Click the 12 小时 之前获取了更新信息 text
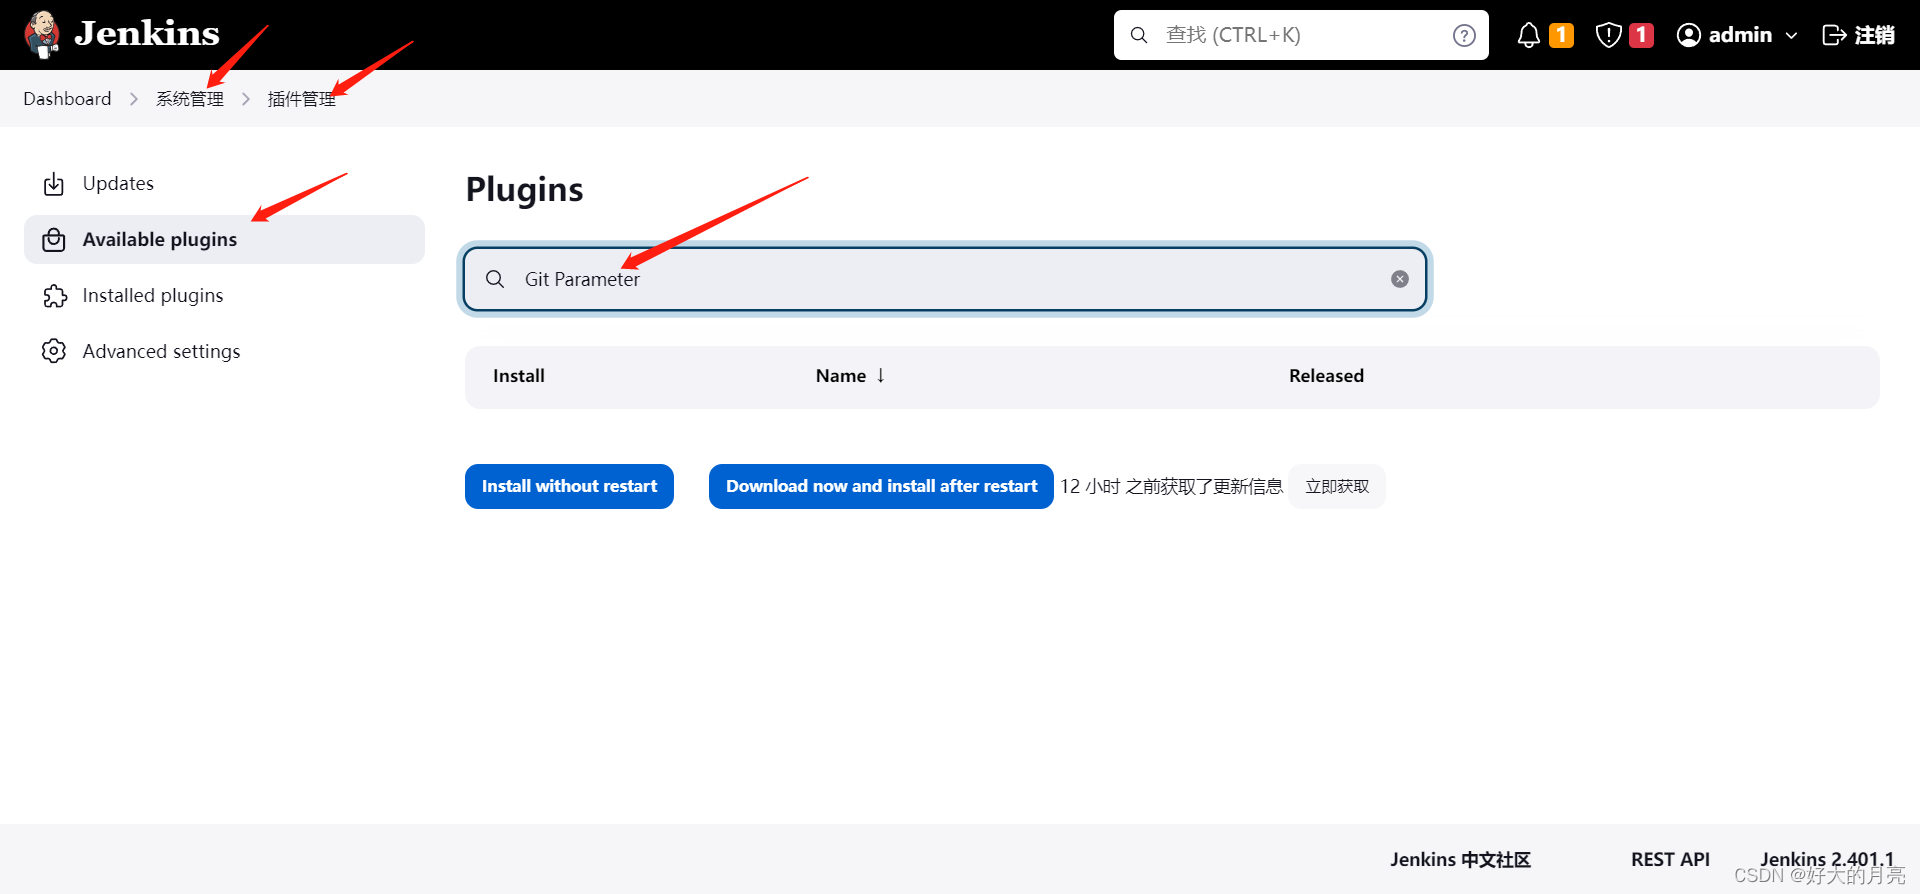1920x894 pixels. tap(1171, 486)
